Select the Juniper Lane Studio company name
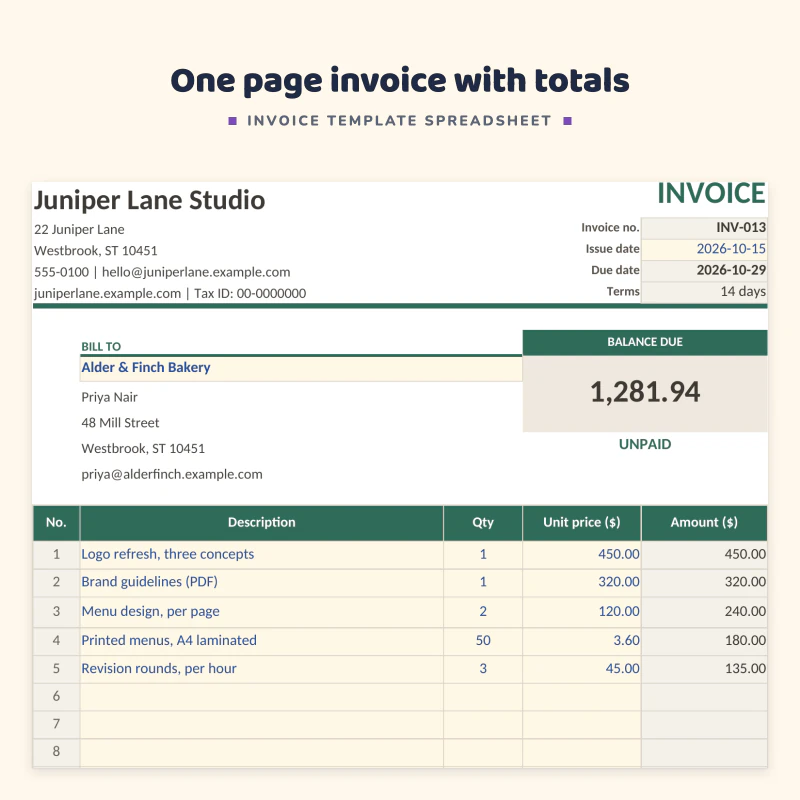800x800 pixels. (149, 200)
